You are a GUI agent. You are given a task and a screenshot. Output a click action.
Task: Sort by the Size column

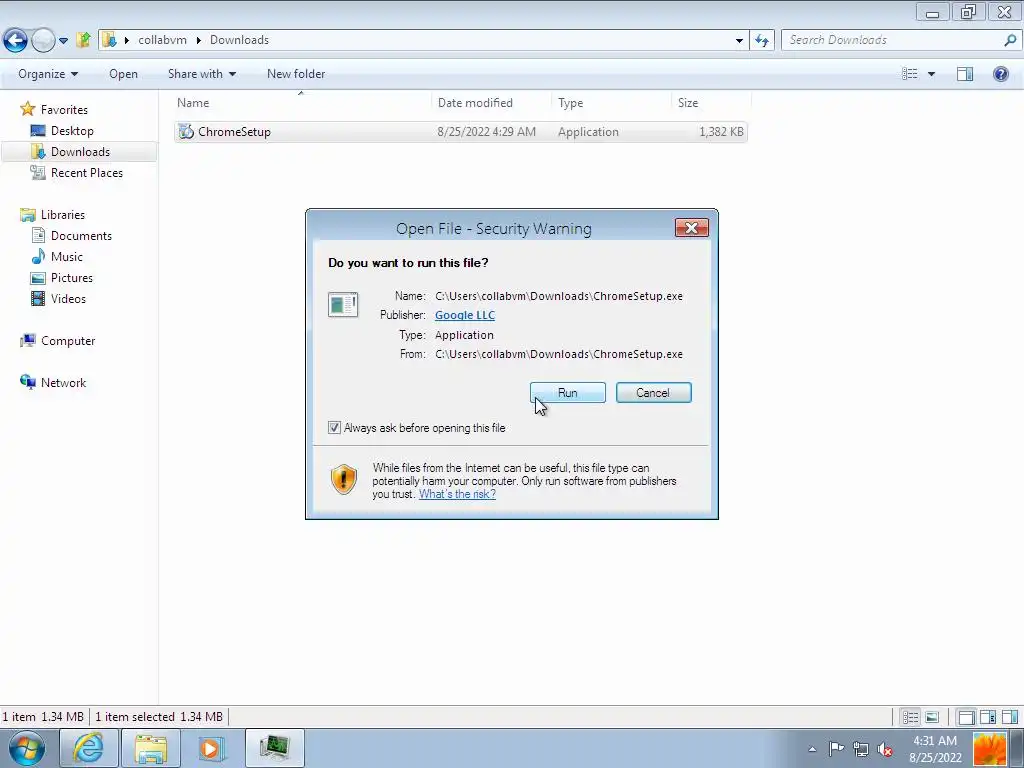coord(711,103)
